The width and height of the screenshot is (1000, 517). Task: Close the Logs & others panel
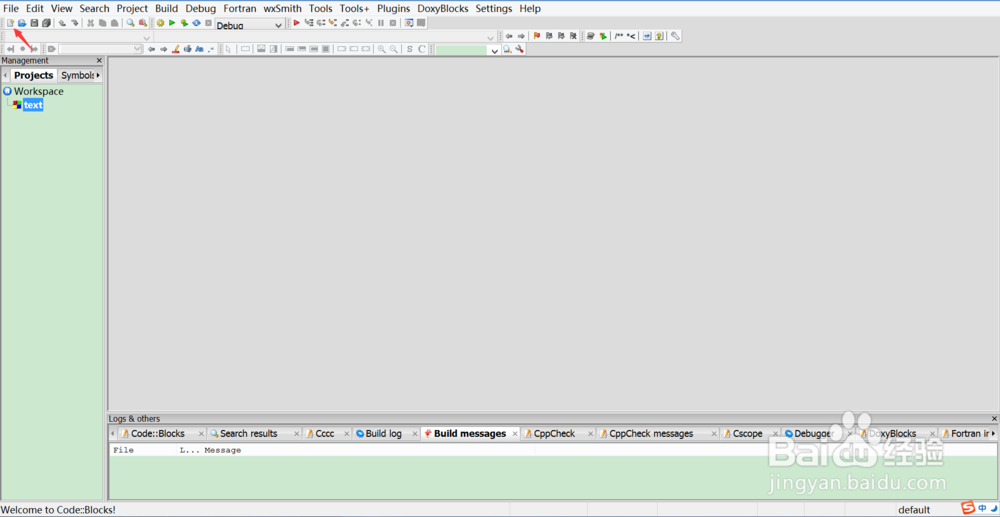(994, 419)
